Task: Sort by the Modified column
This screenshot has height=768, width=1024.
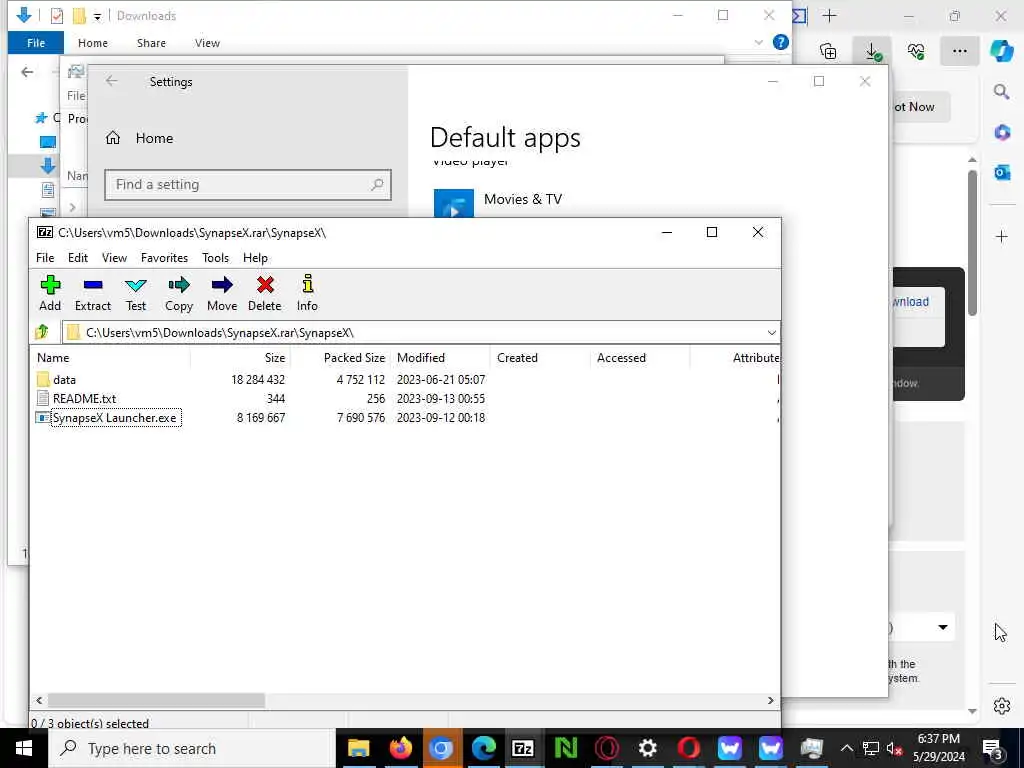Action: click(440, 358)
